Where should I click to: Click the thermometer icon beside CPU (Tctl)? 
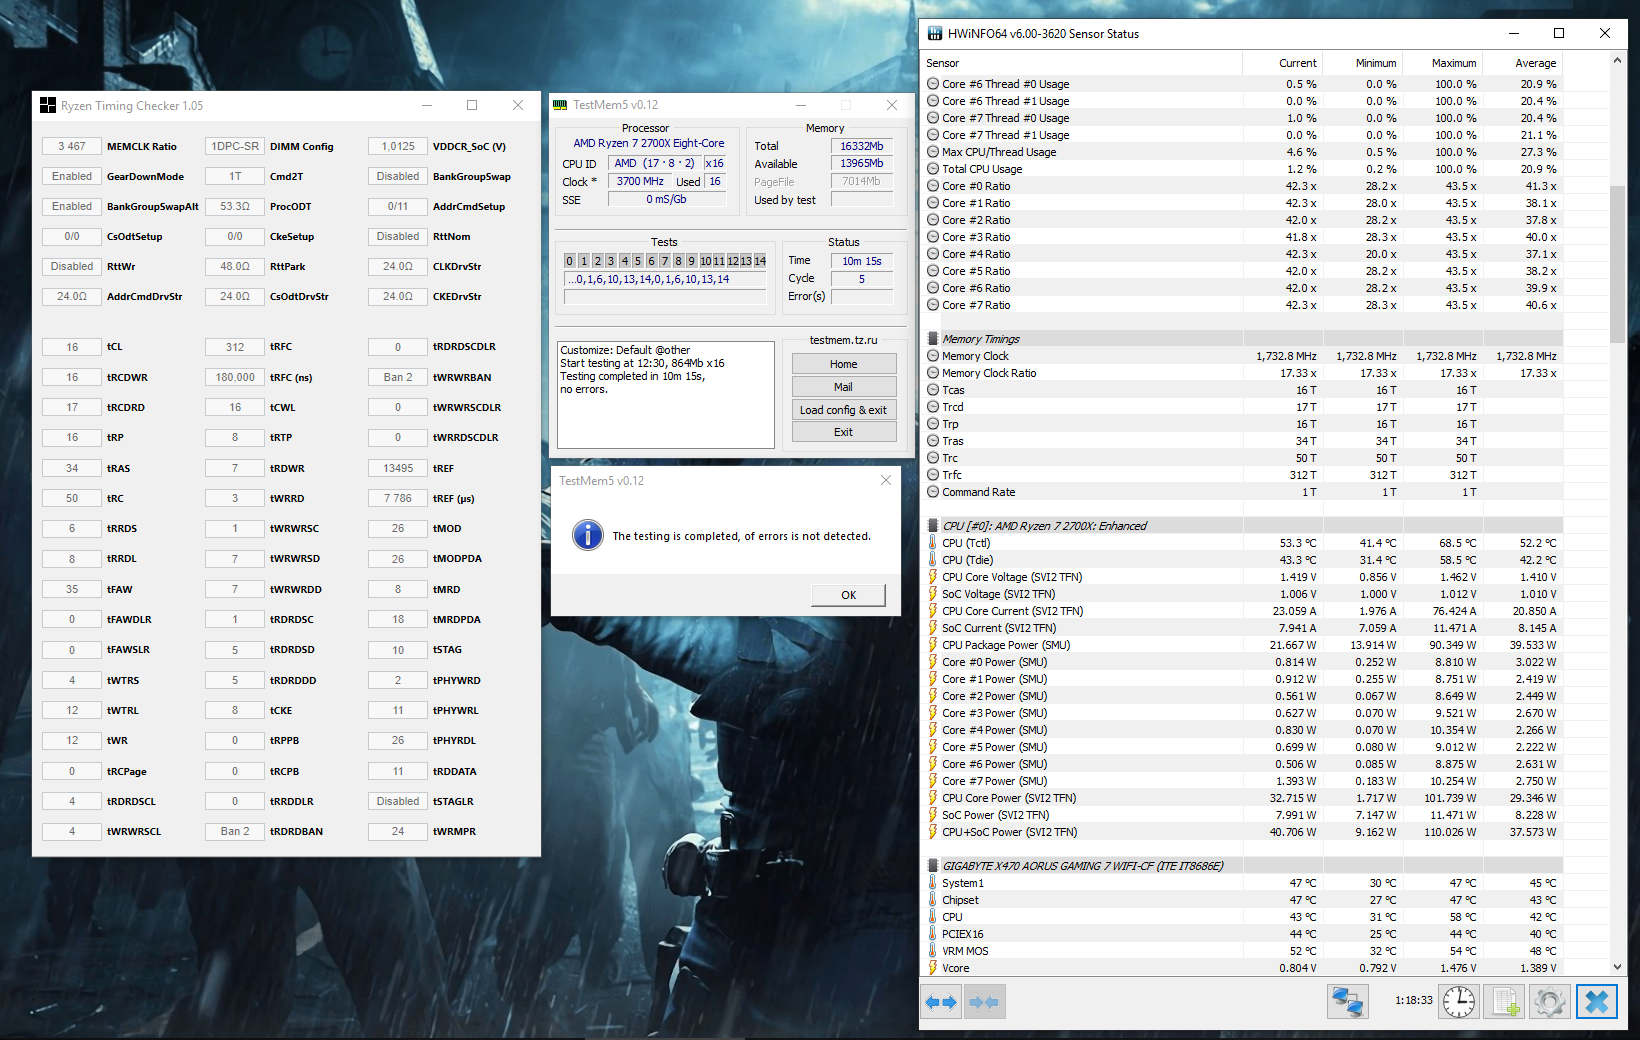click(x=933, y=543)
